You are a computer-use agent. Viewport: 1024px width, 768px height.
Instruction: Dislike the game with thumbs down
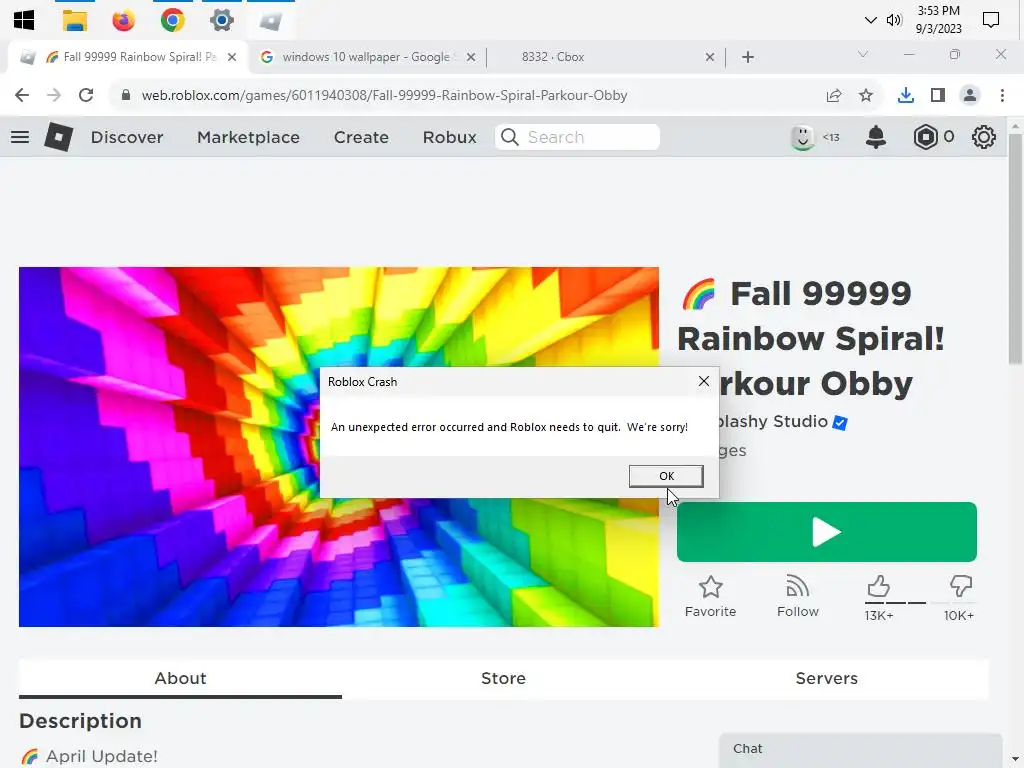tap(960, 586)
